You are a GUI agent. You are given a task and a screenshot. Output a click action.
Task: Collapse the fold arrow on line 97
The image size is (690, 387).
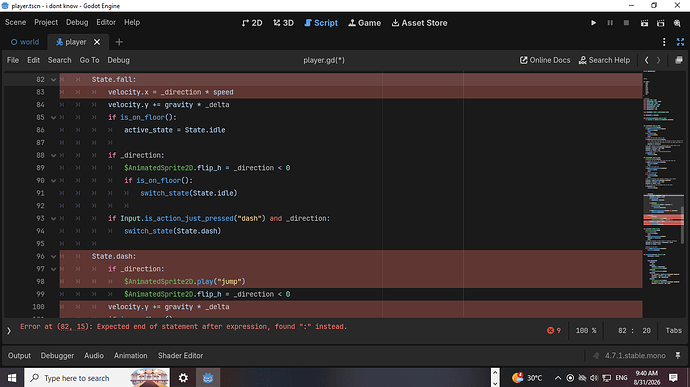53,269
